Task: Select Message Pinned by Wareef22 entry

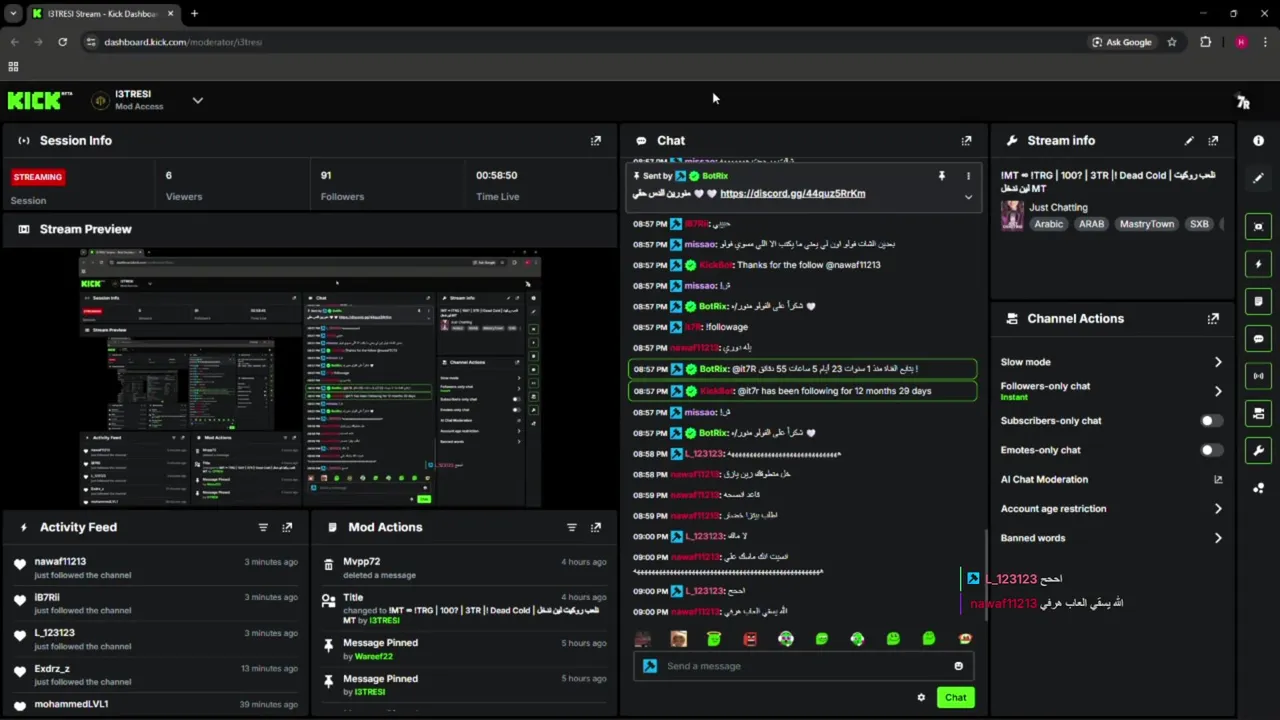Action: pyautogui.click(x=464, y=649)
